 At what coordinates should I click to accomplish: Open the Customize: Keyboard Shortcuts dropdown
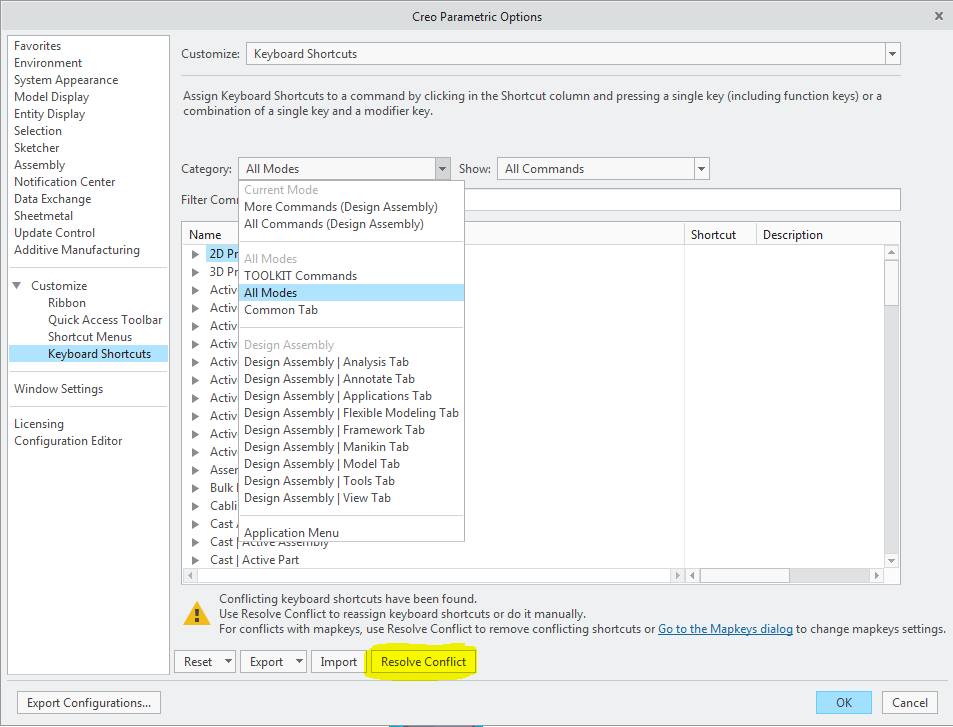(891, 54)
